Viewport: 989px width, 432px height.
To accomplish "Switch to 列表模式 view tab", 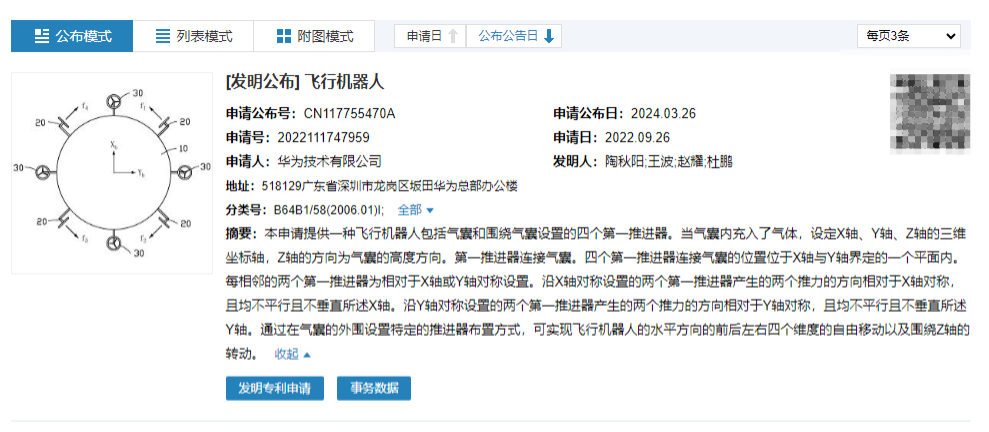I will point(194,36).
